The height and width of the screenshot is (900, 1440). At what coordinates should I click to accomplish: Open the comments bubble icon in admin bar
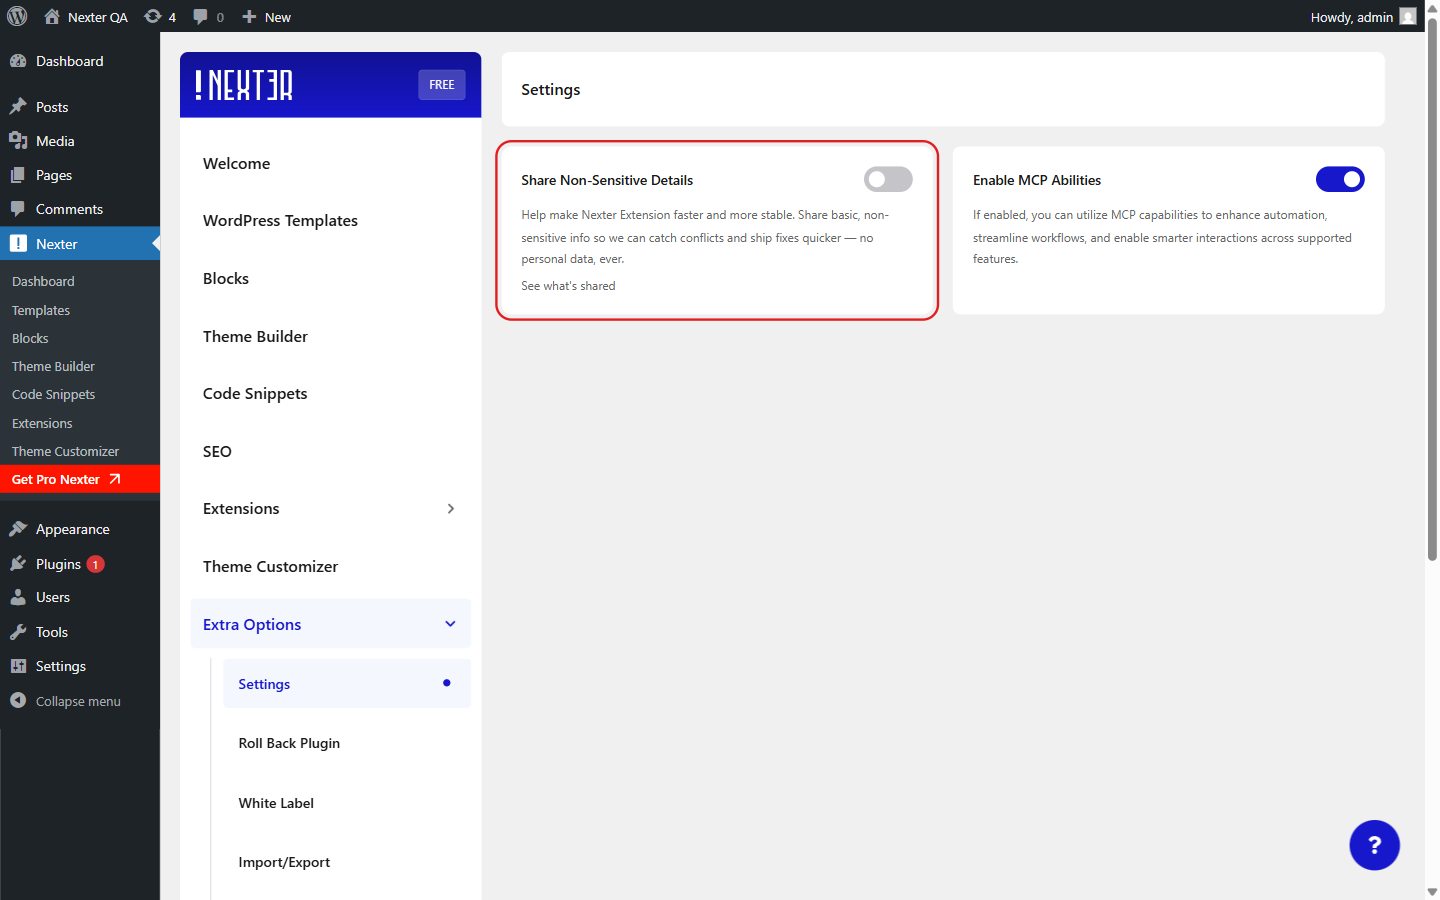pyautogui.click(x=200, y=17)
